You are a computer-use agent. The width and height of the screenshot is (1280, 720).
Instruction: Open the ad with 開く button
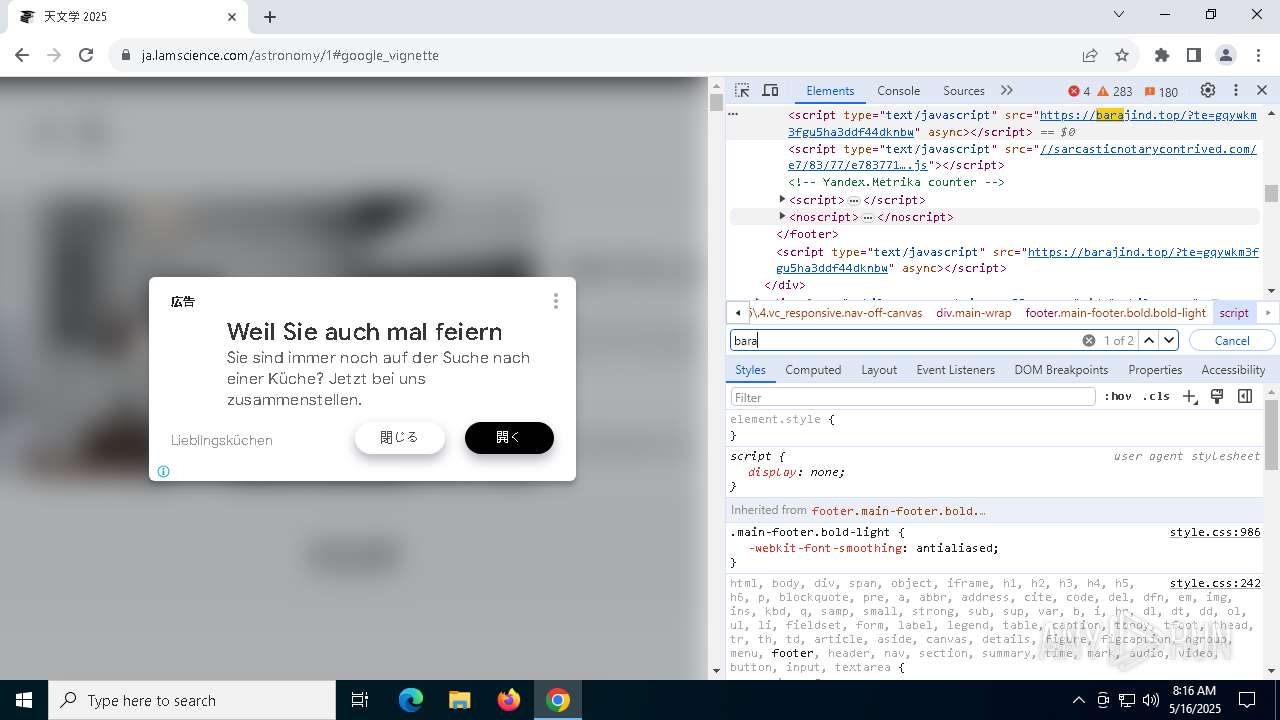[509, 437]
